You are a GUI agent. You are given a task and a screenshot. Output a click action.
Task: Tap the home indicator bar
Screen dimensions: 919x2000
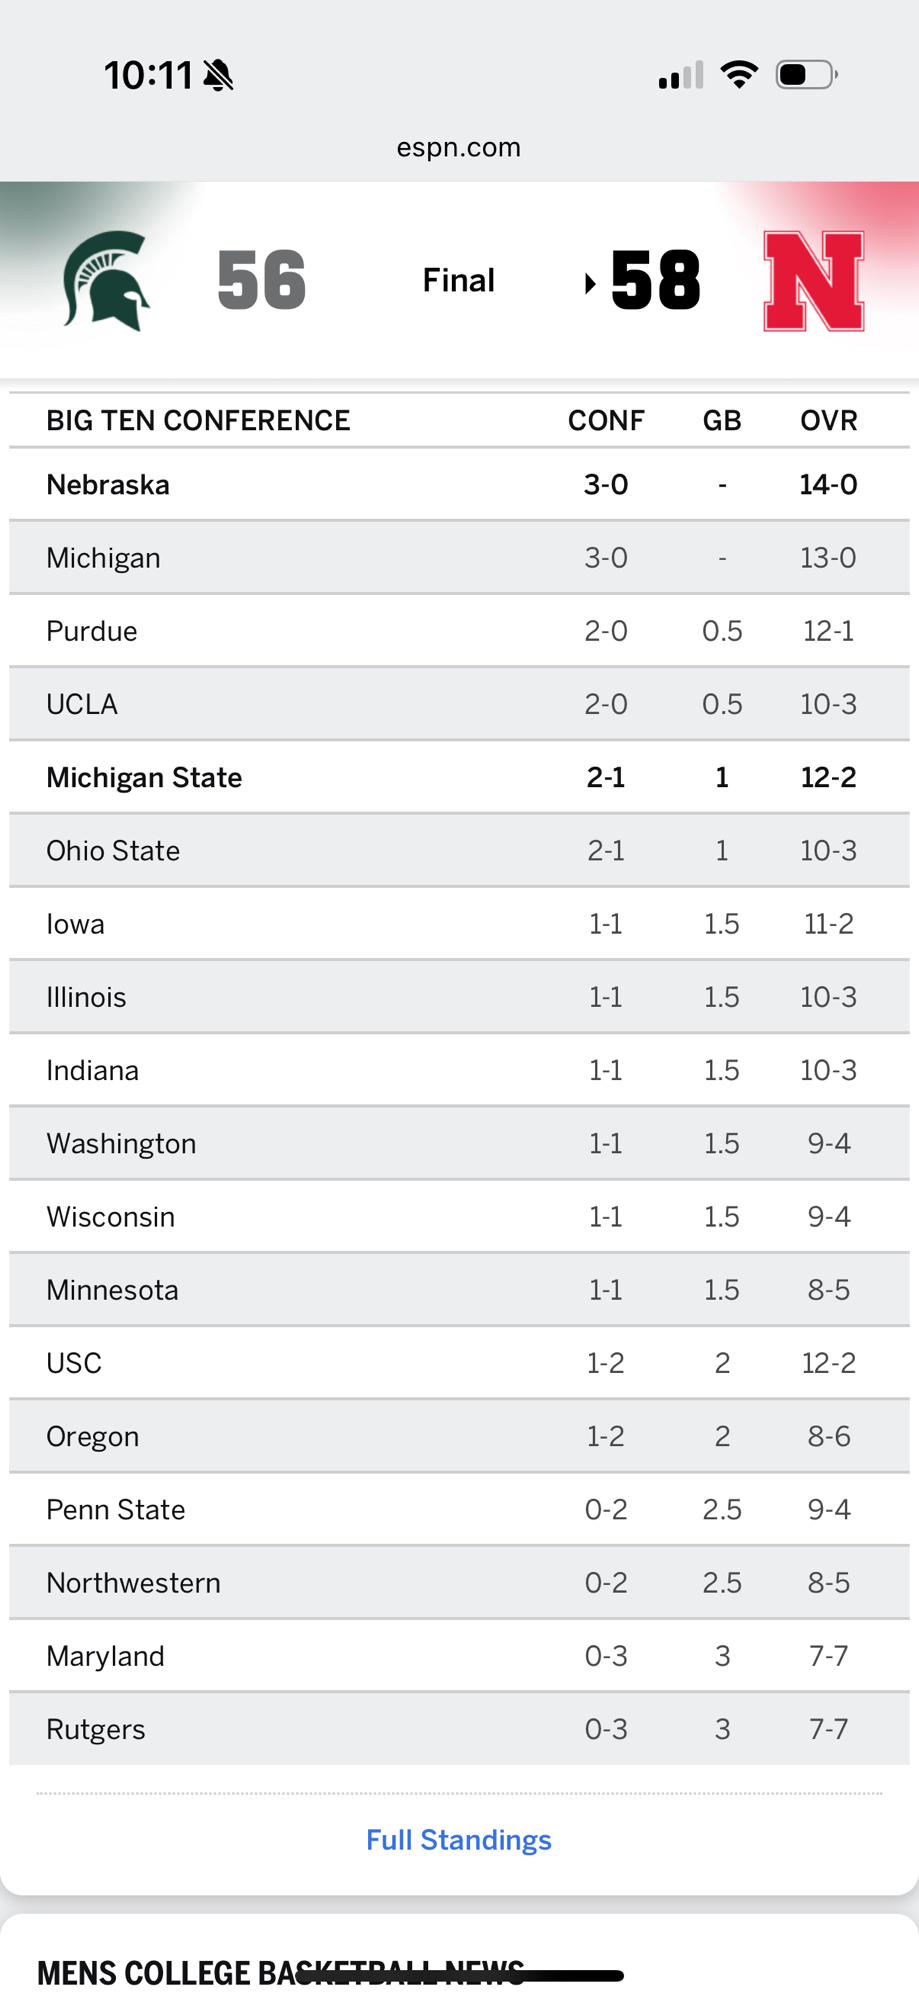[x=460, y=1976]
